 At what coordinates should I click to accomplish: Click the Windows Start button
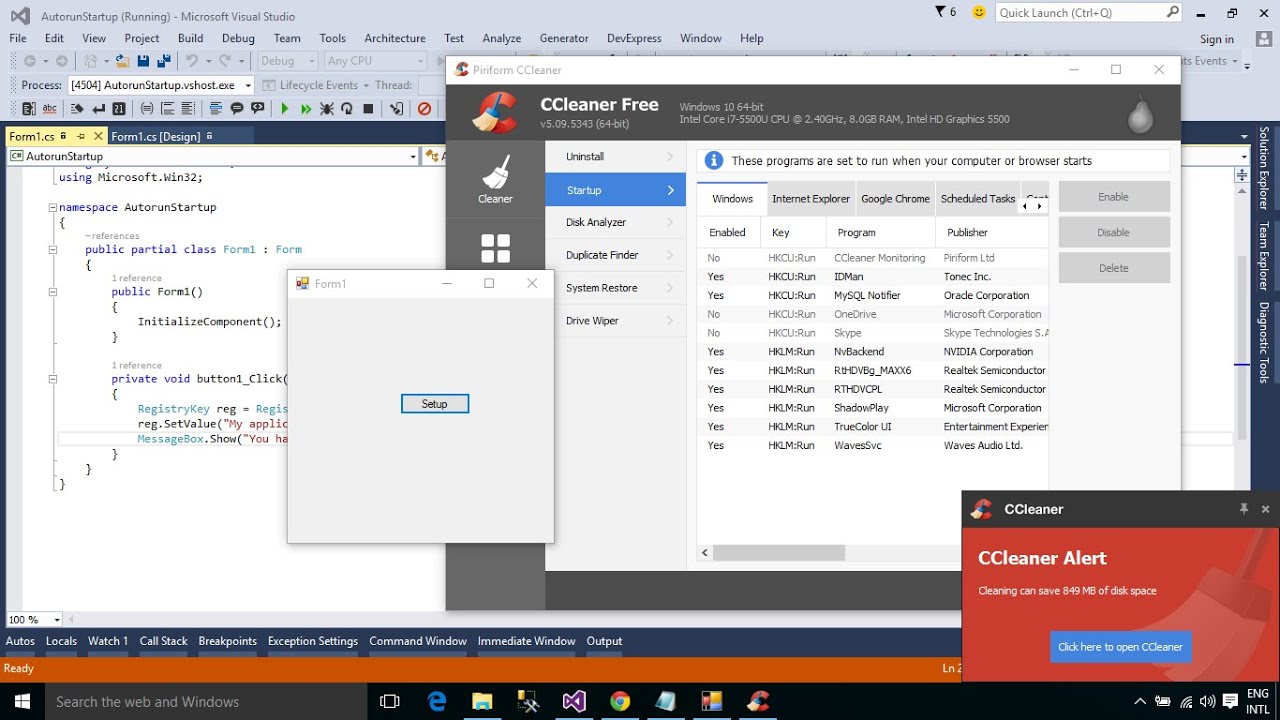(21, 701)
